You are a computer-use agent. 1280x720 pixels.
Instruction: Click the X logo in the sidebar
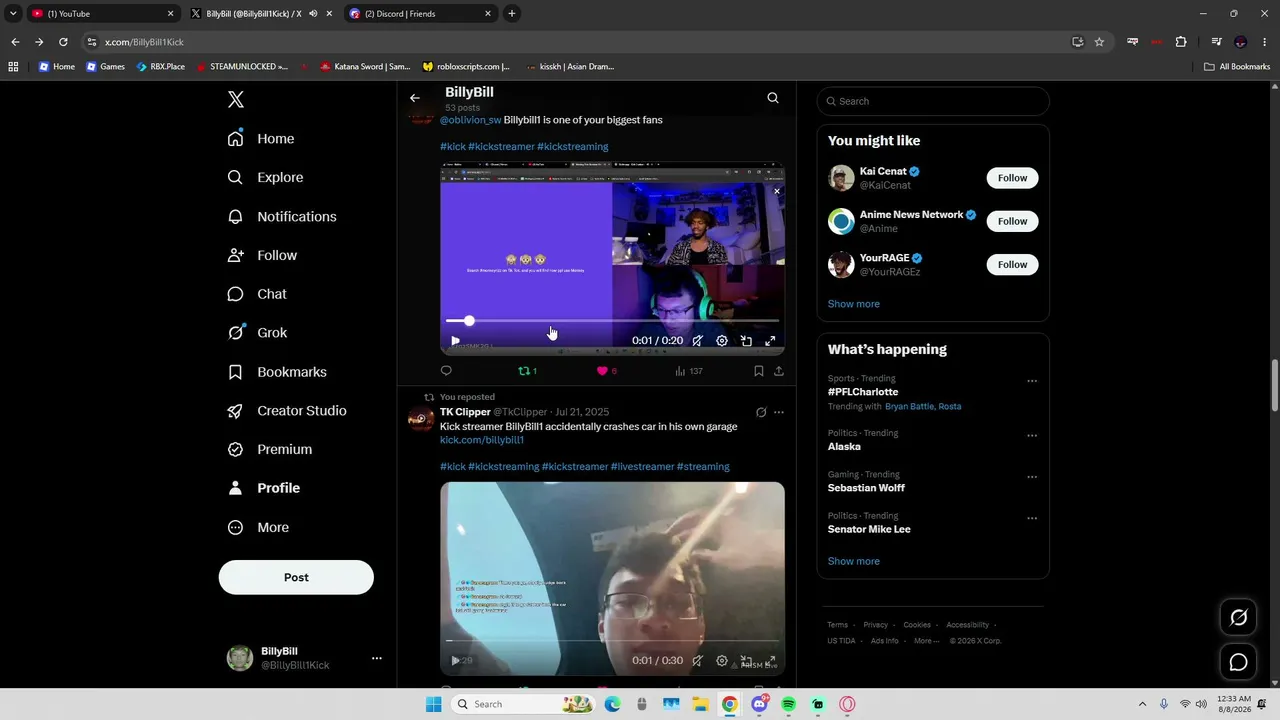tap(236, 99)
